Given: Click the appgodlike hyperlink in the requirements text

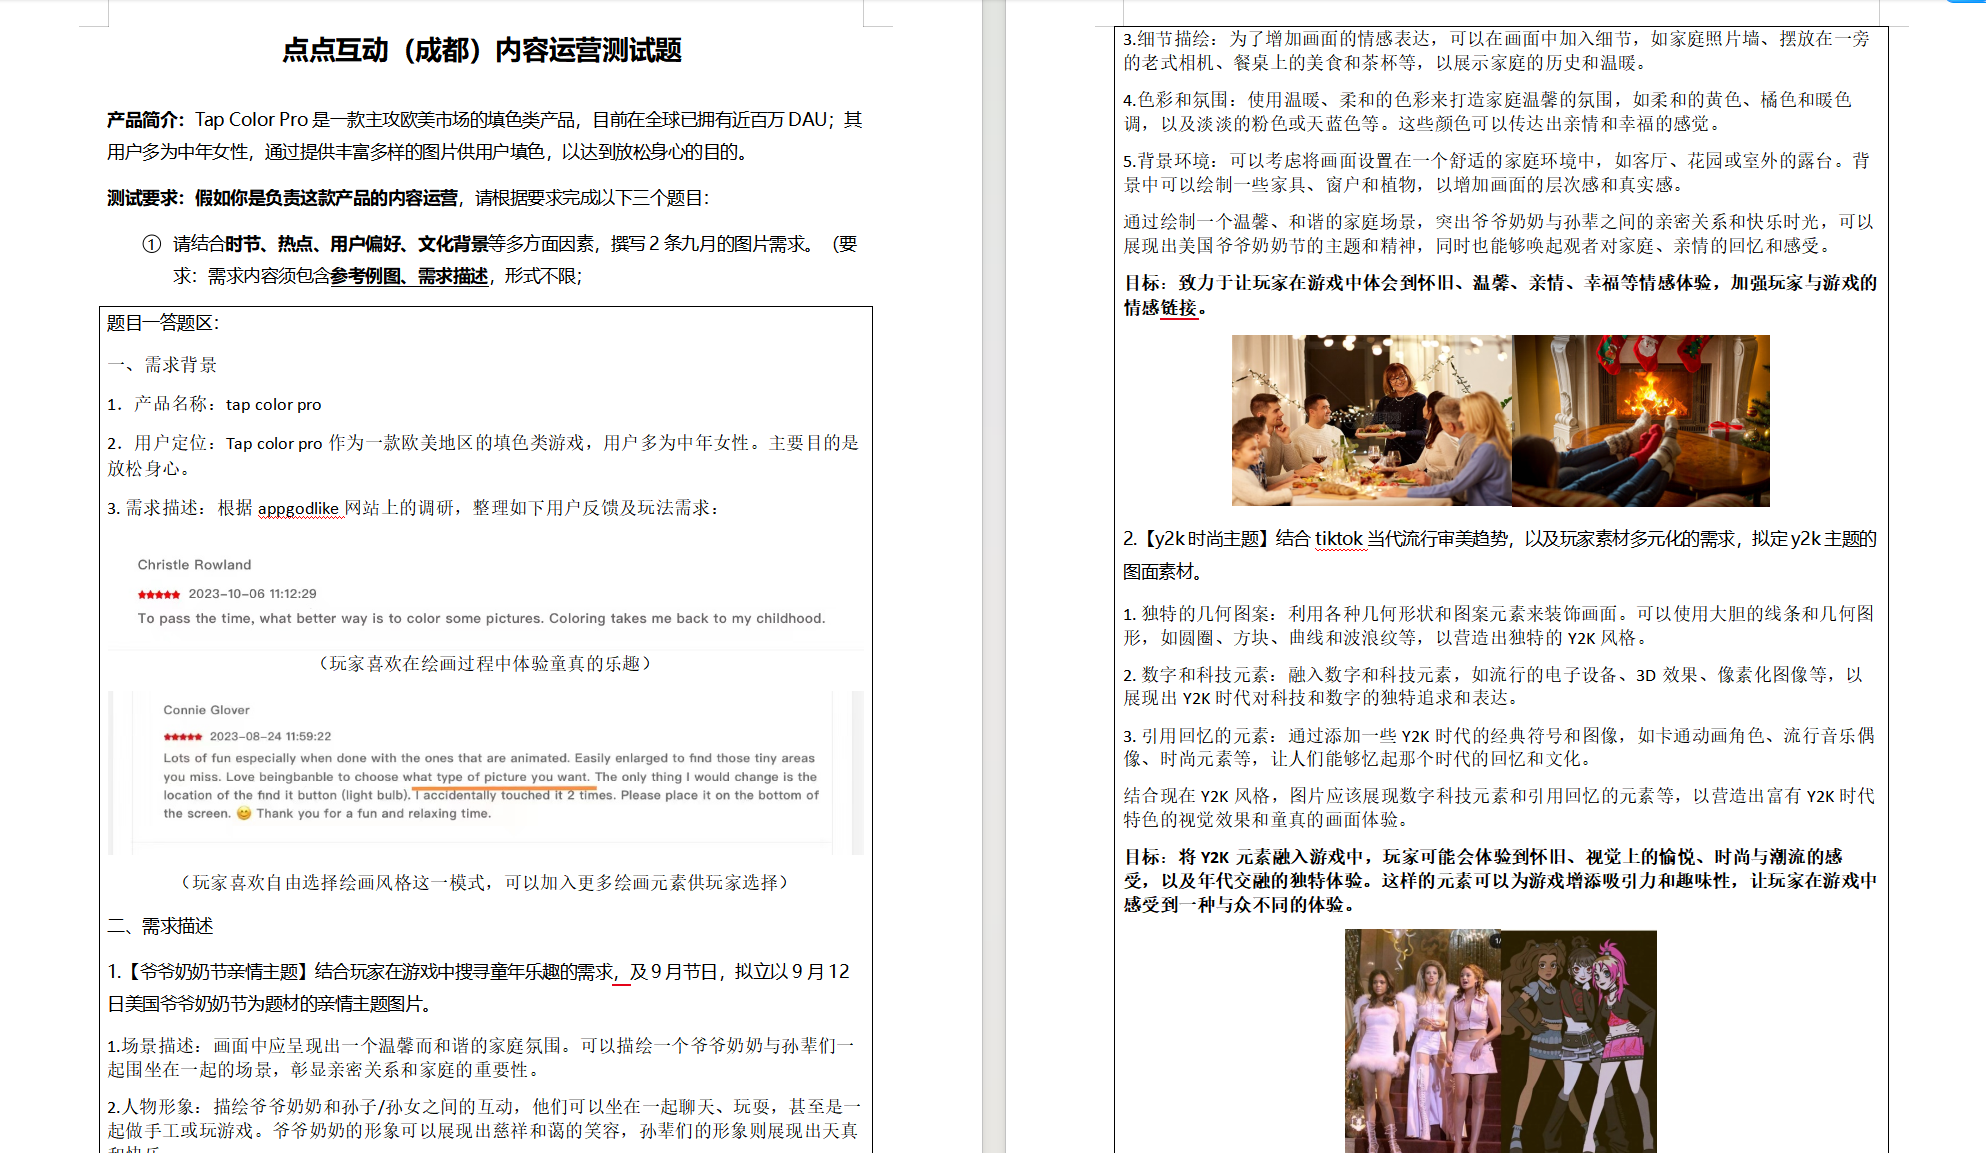Looking at the screenshot, I should [x=298, y=509].
